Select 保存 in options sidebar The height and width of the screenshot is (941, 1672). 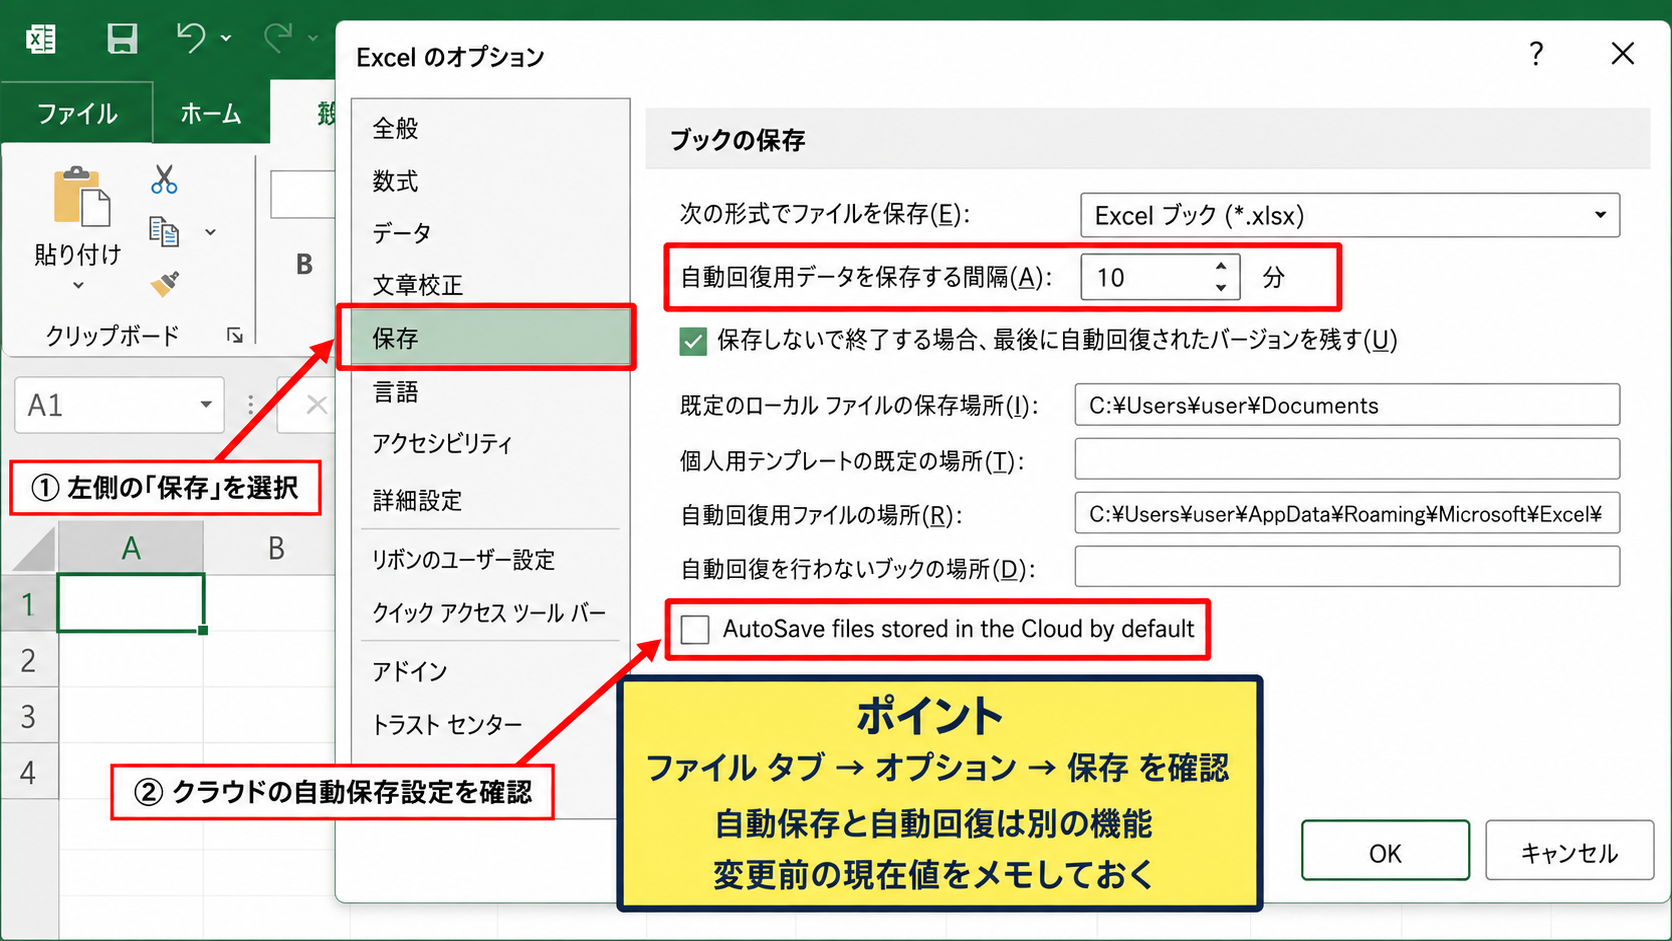(x=487, y=338)
